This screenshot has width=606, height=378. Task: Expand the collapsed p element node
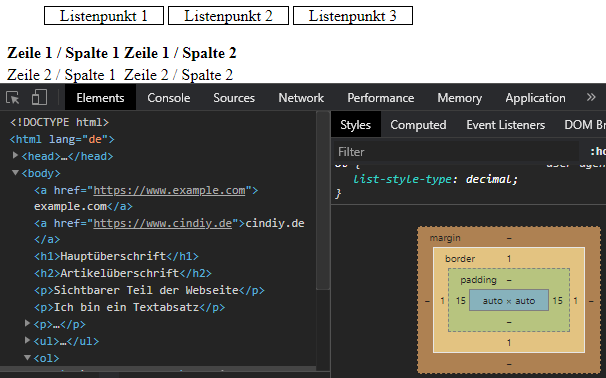coord(27,323)
